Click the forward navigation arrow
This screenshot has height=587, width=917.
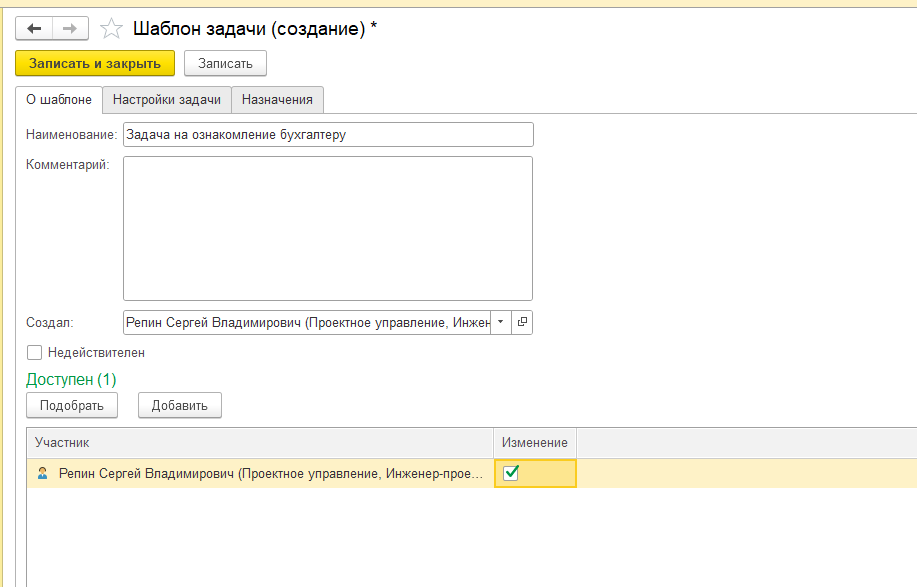pos(70,29)
